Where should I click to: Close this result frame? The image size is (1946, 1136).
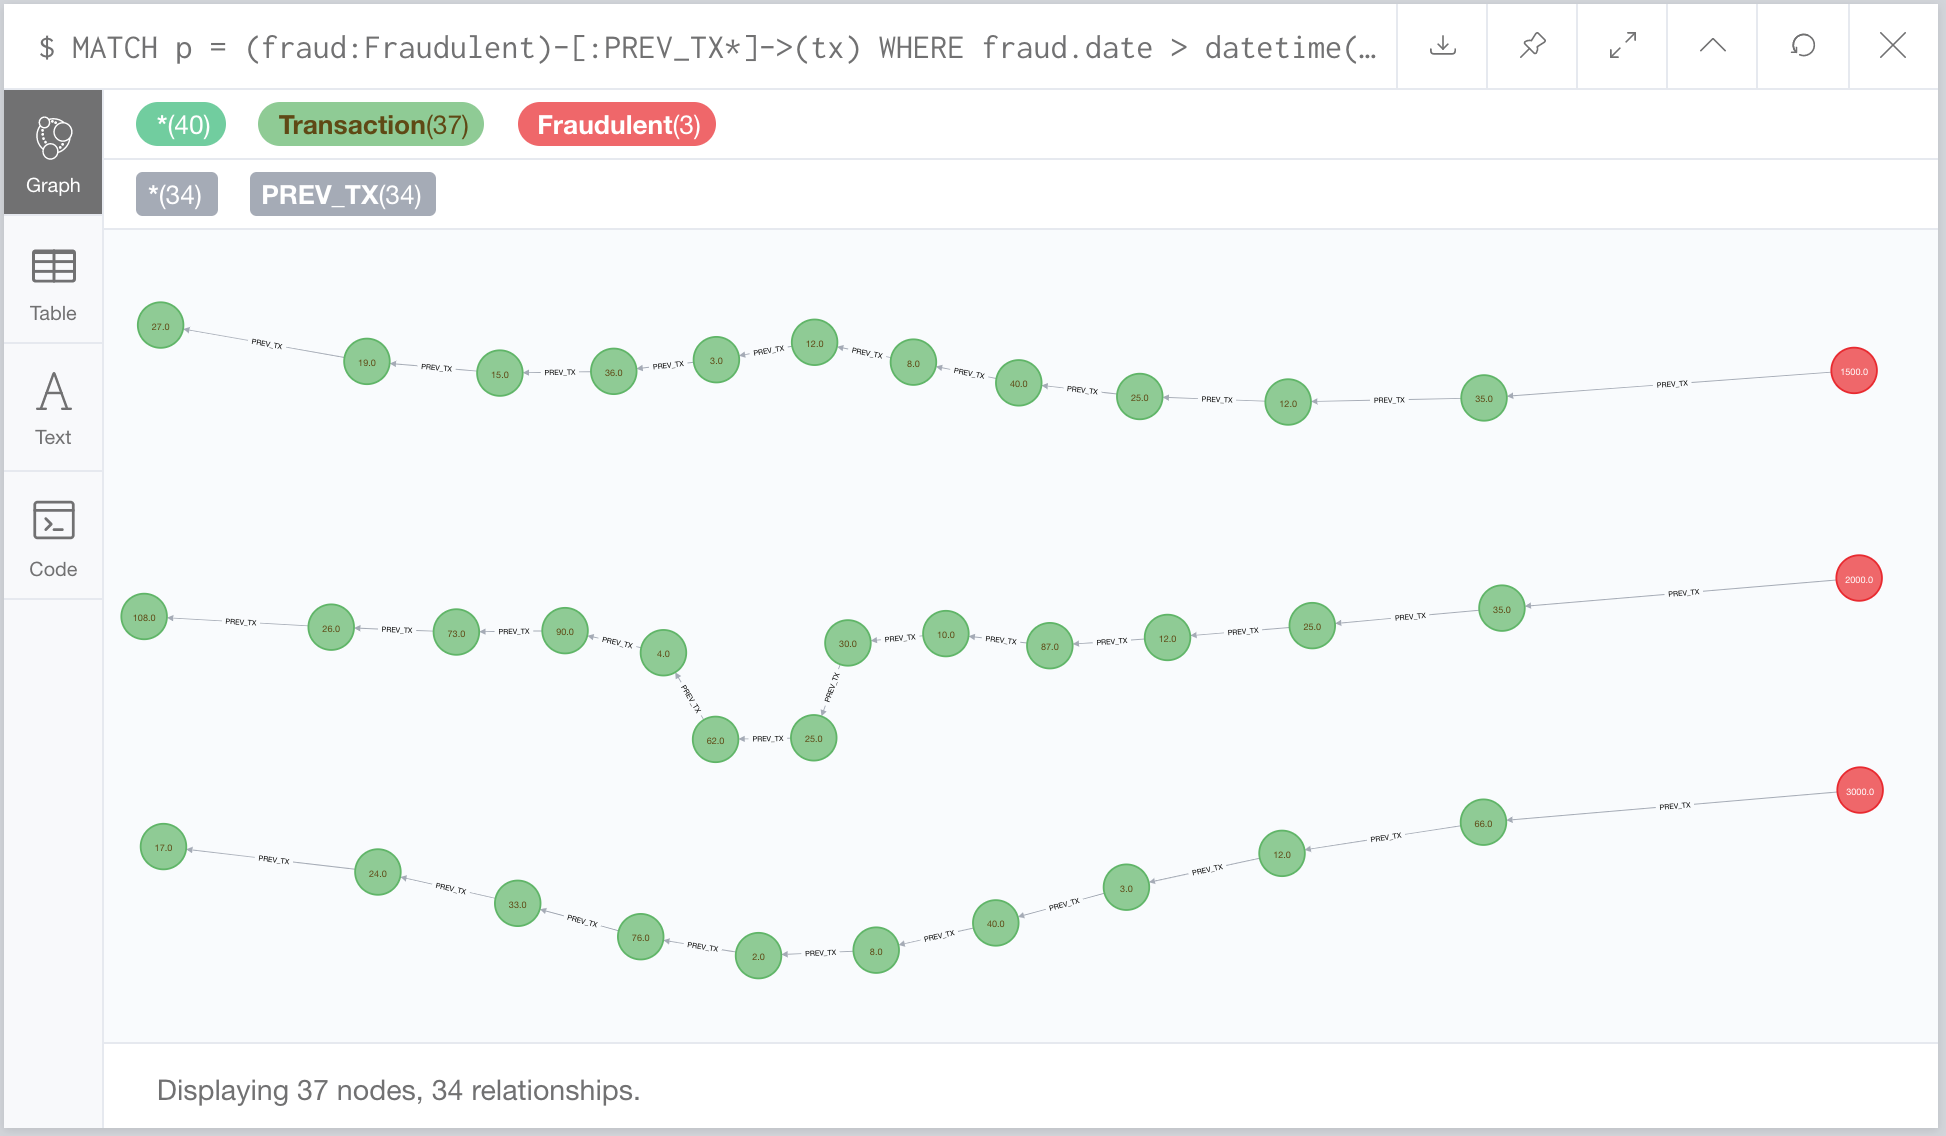click(1892, 46)
